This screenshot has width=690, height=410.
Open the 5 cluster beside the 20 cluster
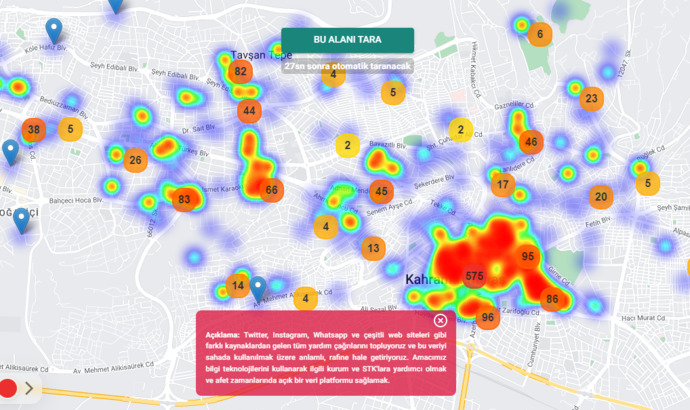pos(648,183)
